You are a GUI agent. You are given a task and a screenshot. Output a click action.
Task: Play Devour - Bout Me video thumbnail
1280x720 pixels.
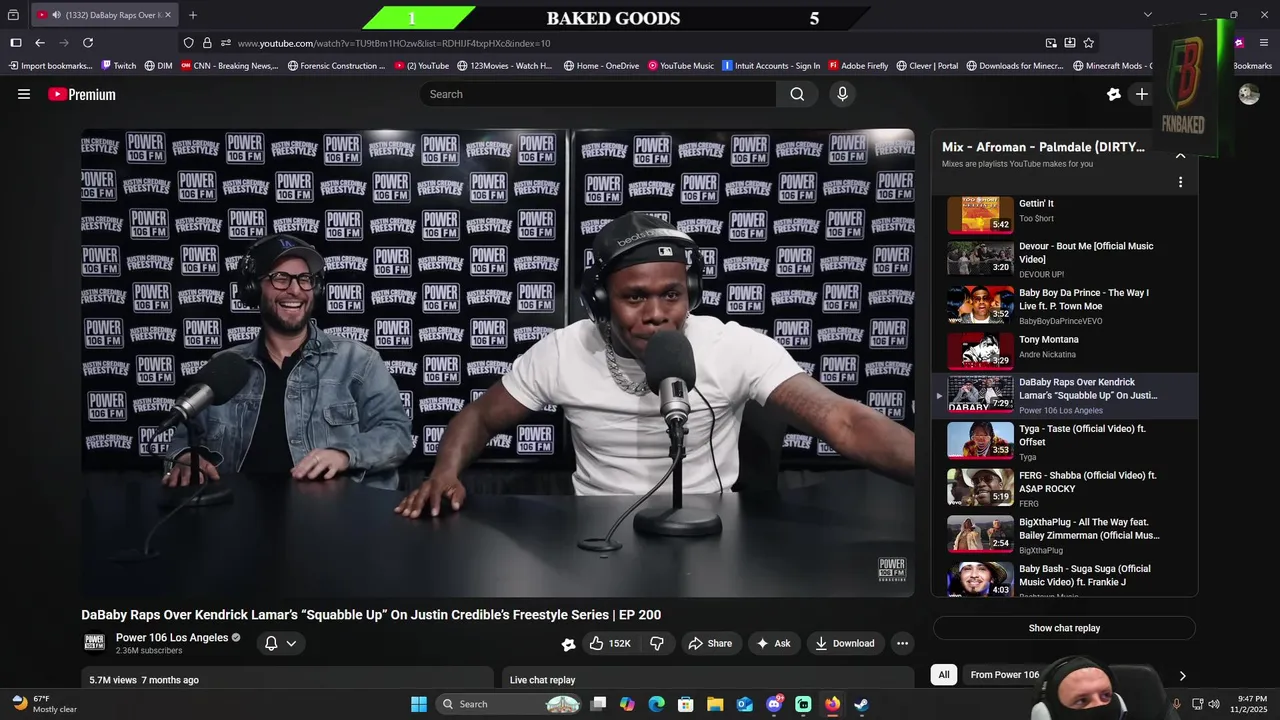tap(980, 259)
